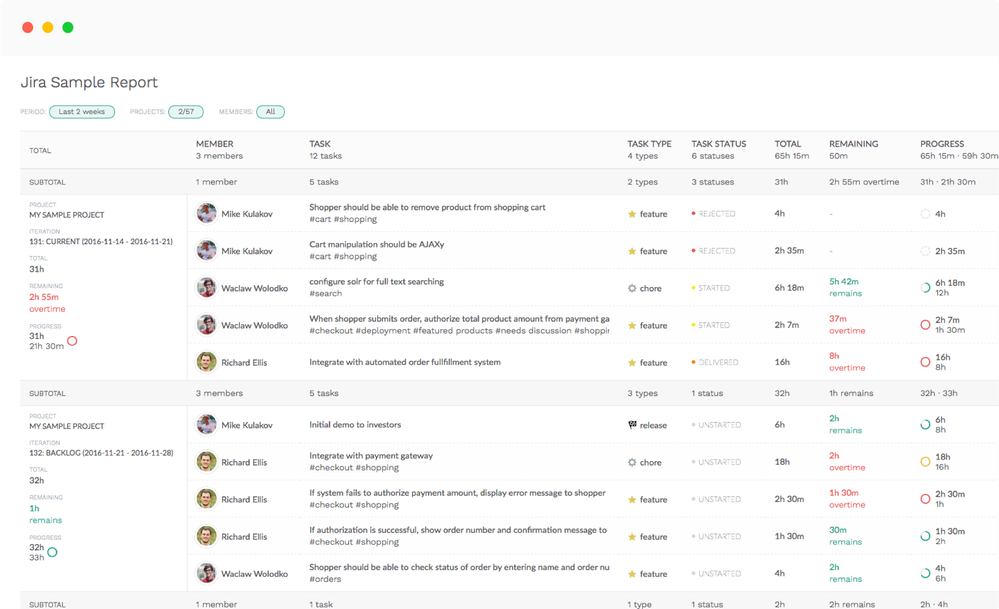Click the green maximize window button

click(x=68, y=27)
